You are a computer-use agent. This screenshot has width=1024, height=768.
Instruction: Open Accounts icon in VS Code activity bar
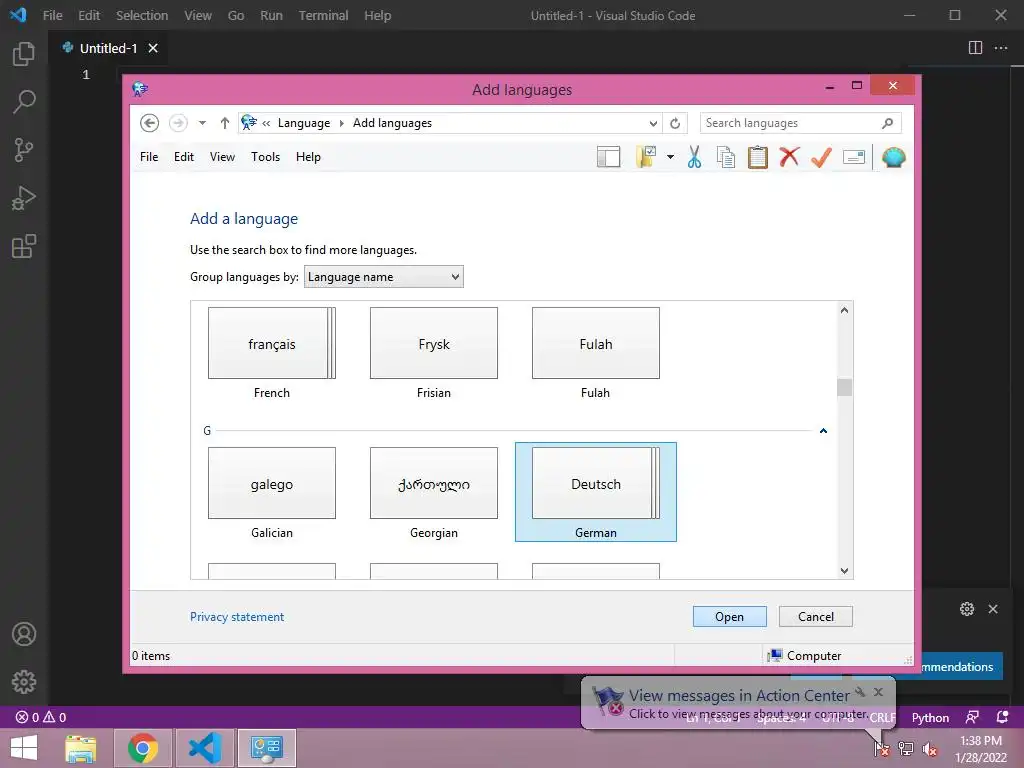[24, 634]
